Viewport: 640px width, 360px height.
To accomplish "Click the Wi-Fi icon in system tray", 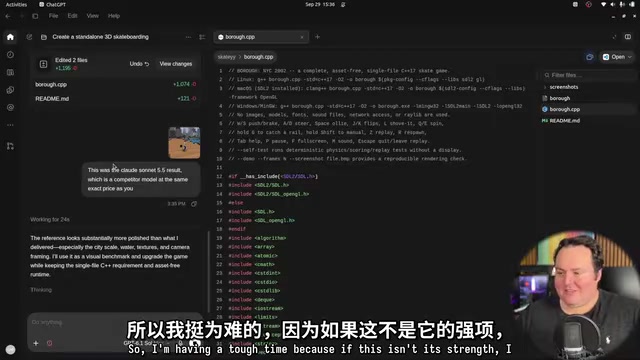I will (603, 4).
